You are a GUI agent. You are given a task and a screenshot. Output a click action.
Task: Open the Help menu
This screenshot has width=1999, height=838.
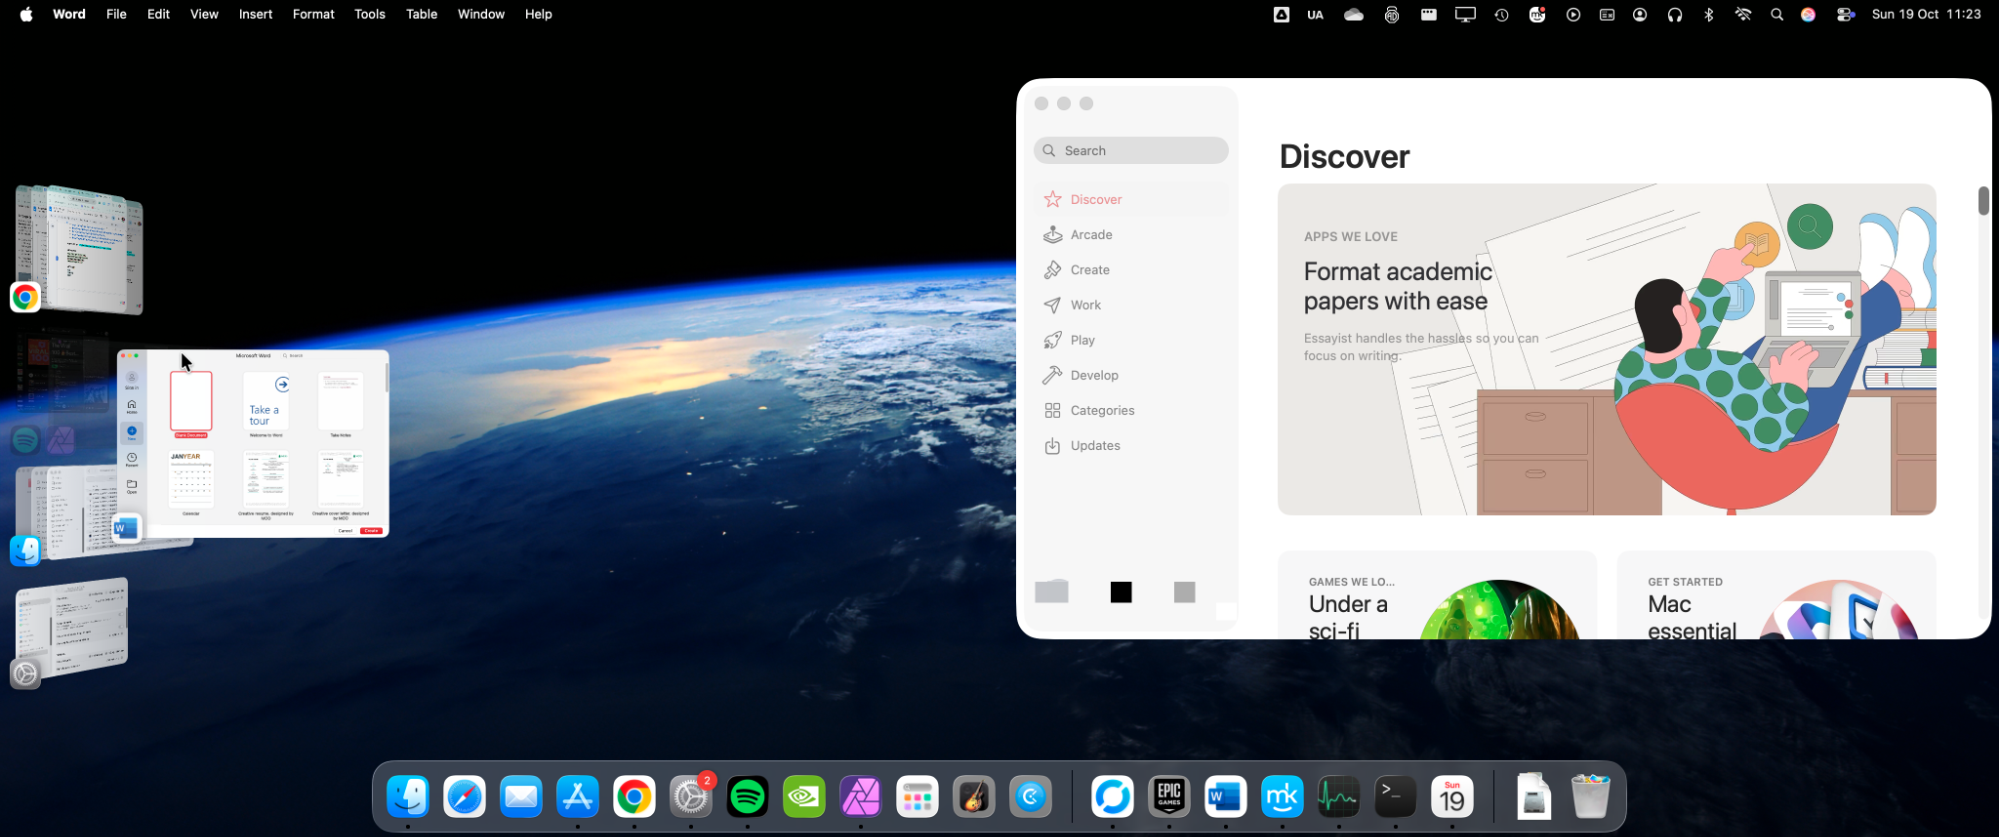click(538, 14)
